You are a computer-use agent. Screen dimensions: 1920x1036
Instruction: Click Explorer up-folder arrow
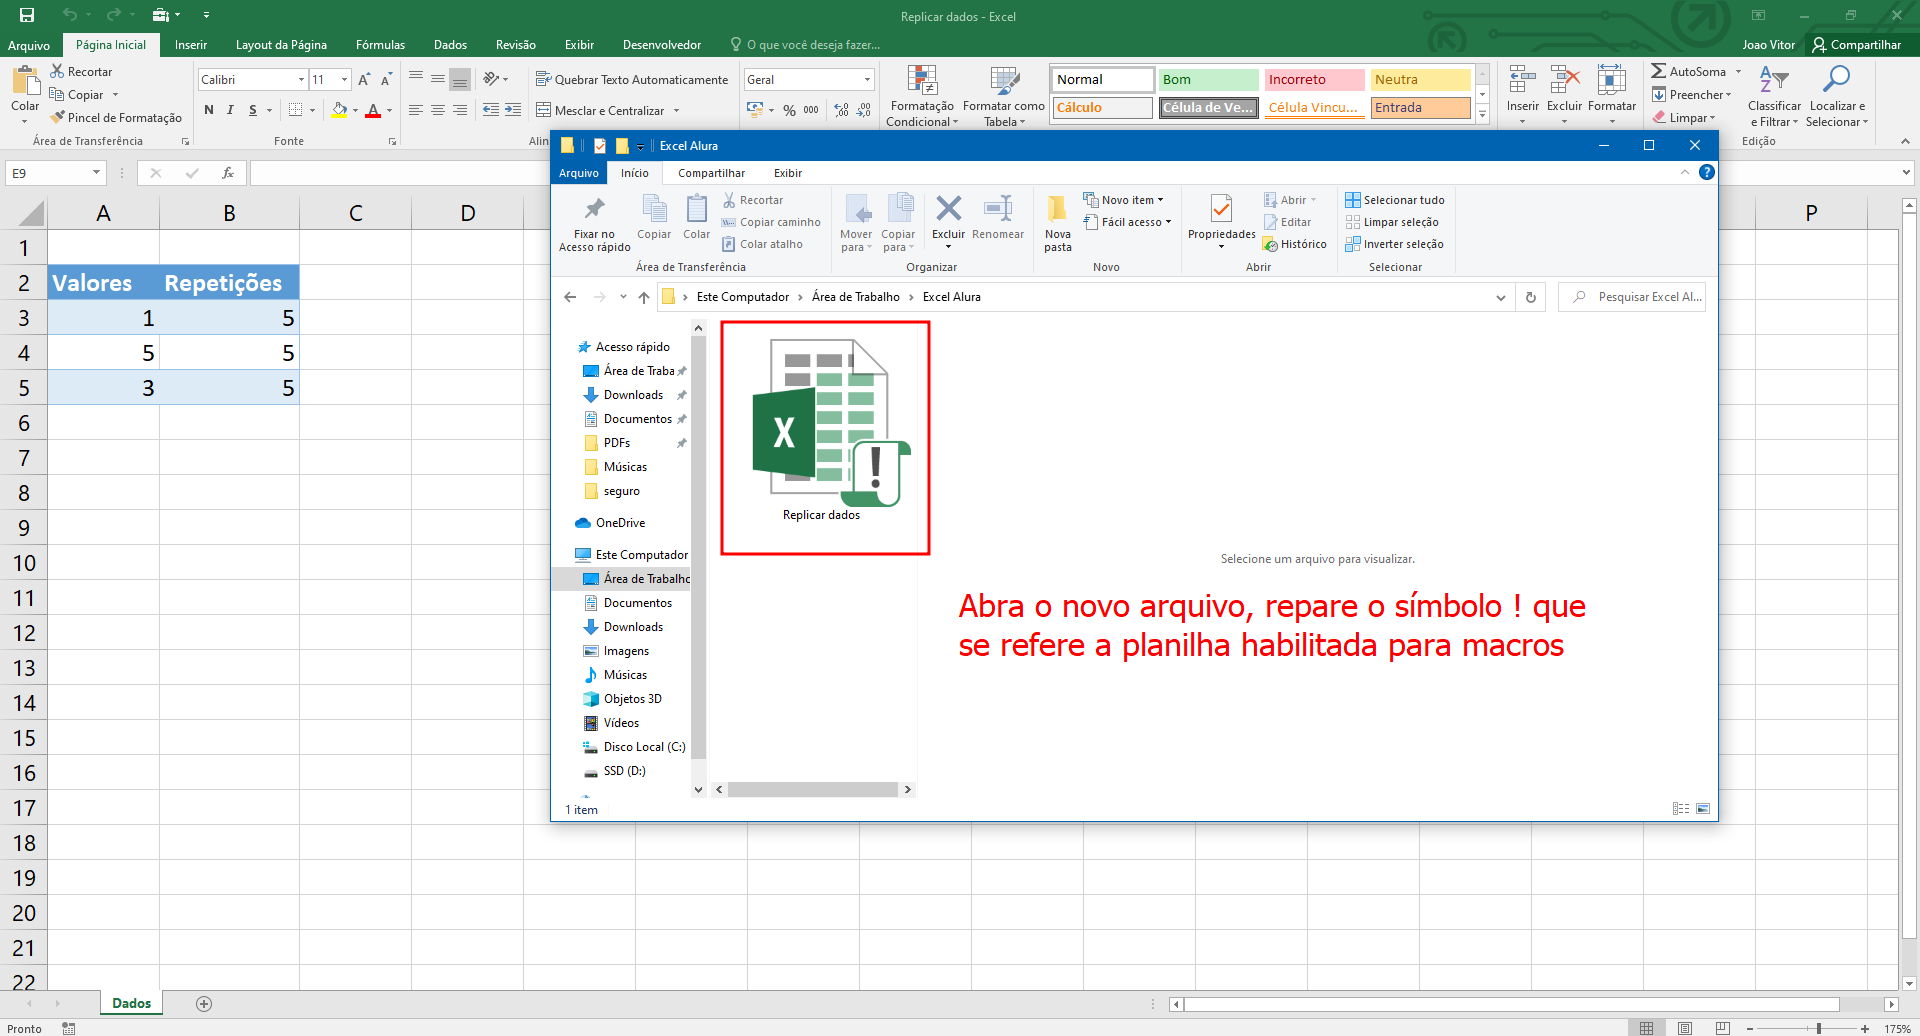(643, 297)
